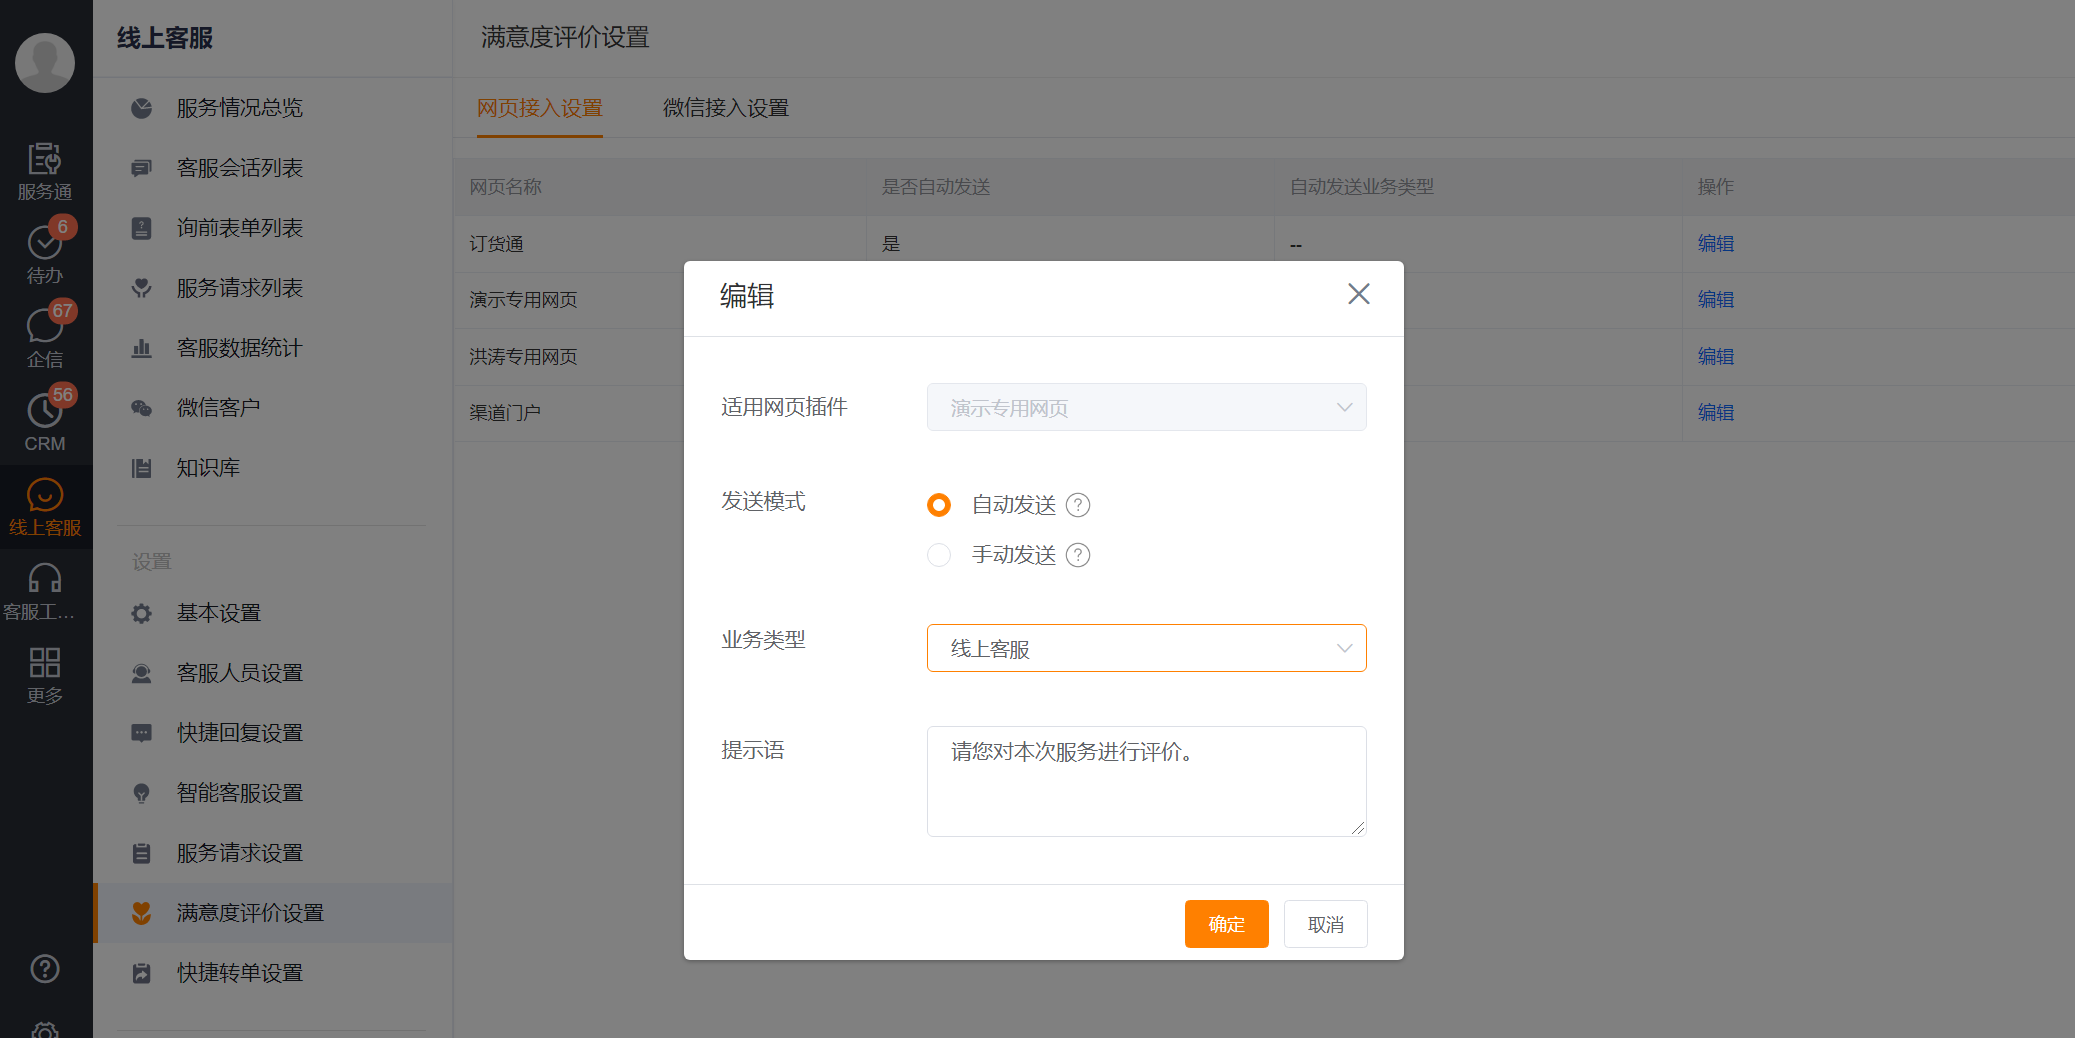Switch to the 微信接入设置 tab

point(726,108)
